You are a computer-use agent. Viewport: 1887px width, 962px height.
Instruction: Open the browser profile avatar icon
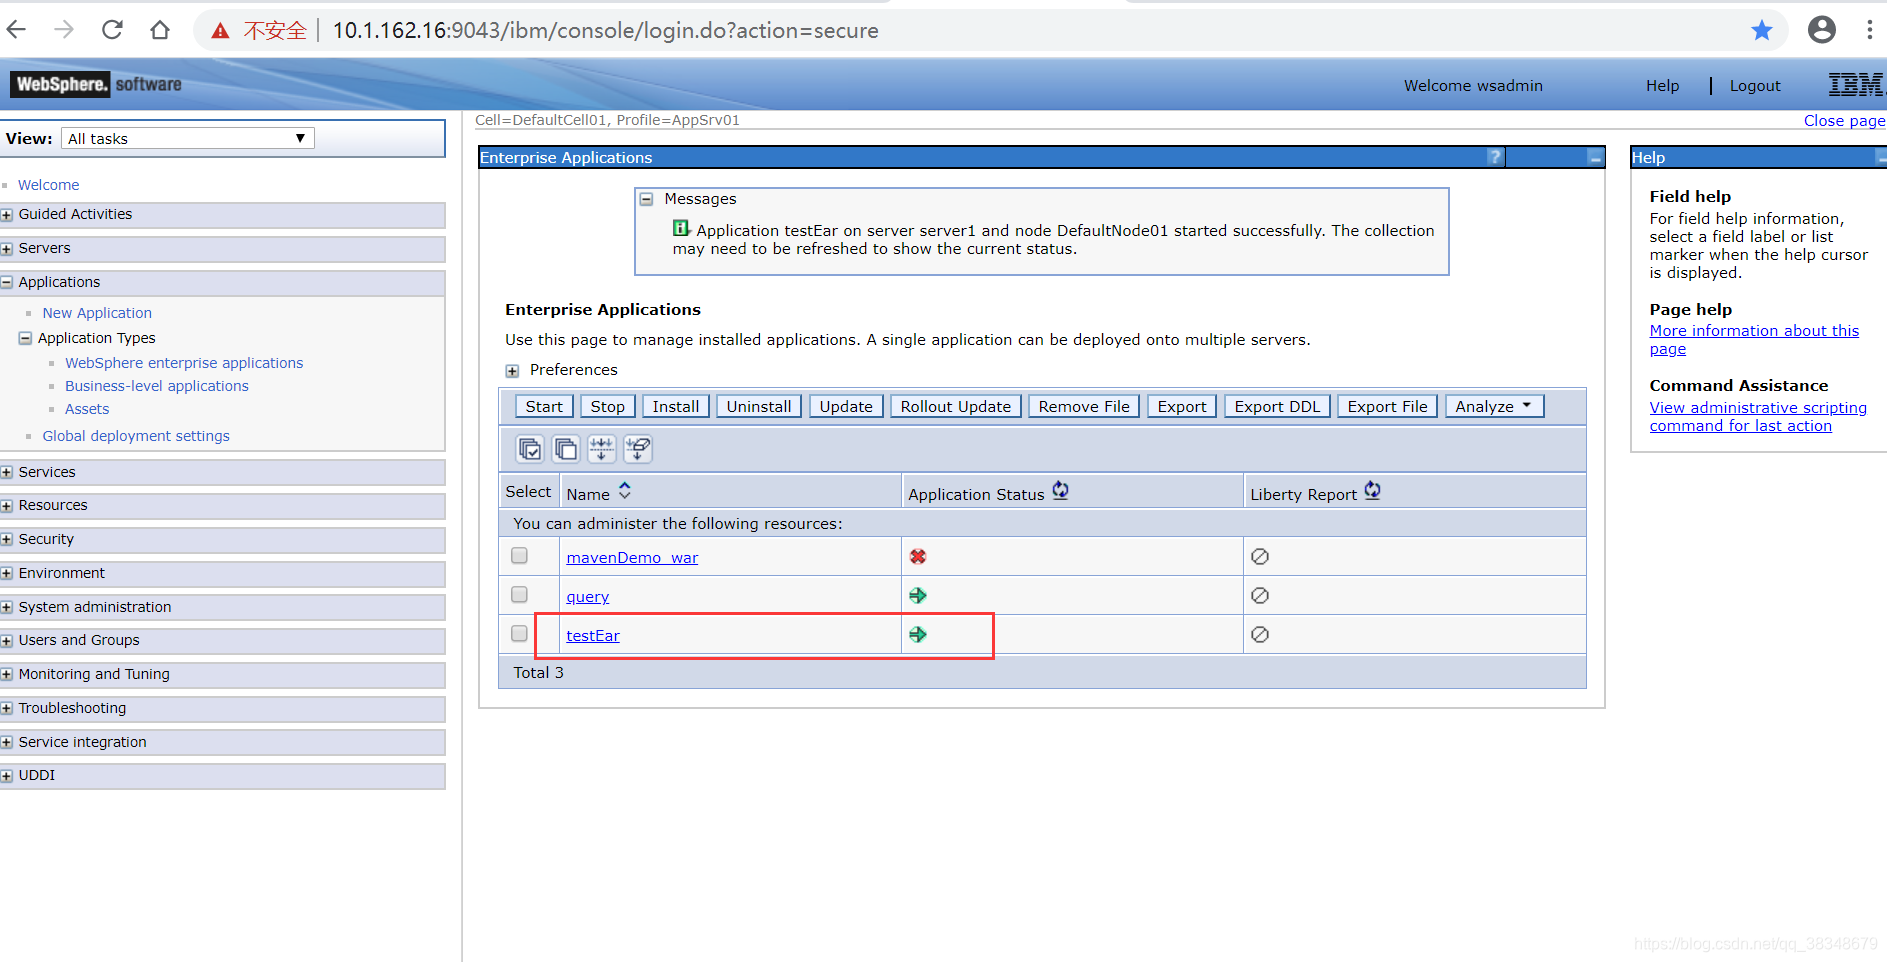click(1822, 30)
